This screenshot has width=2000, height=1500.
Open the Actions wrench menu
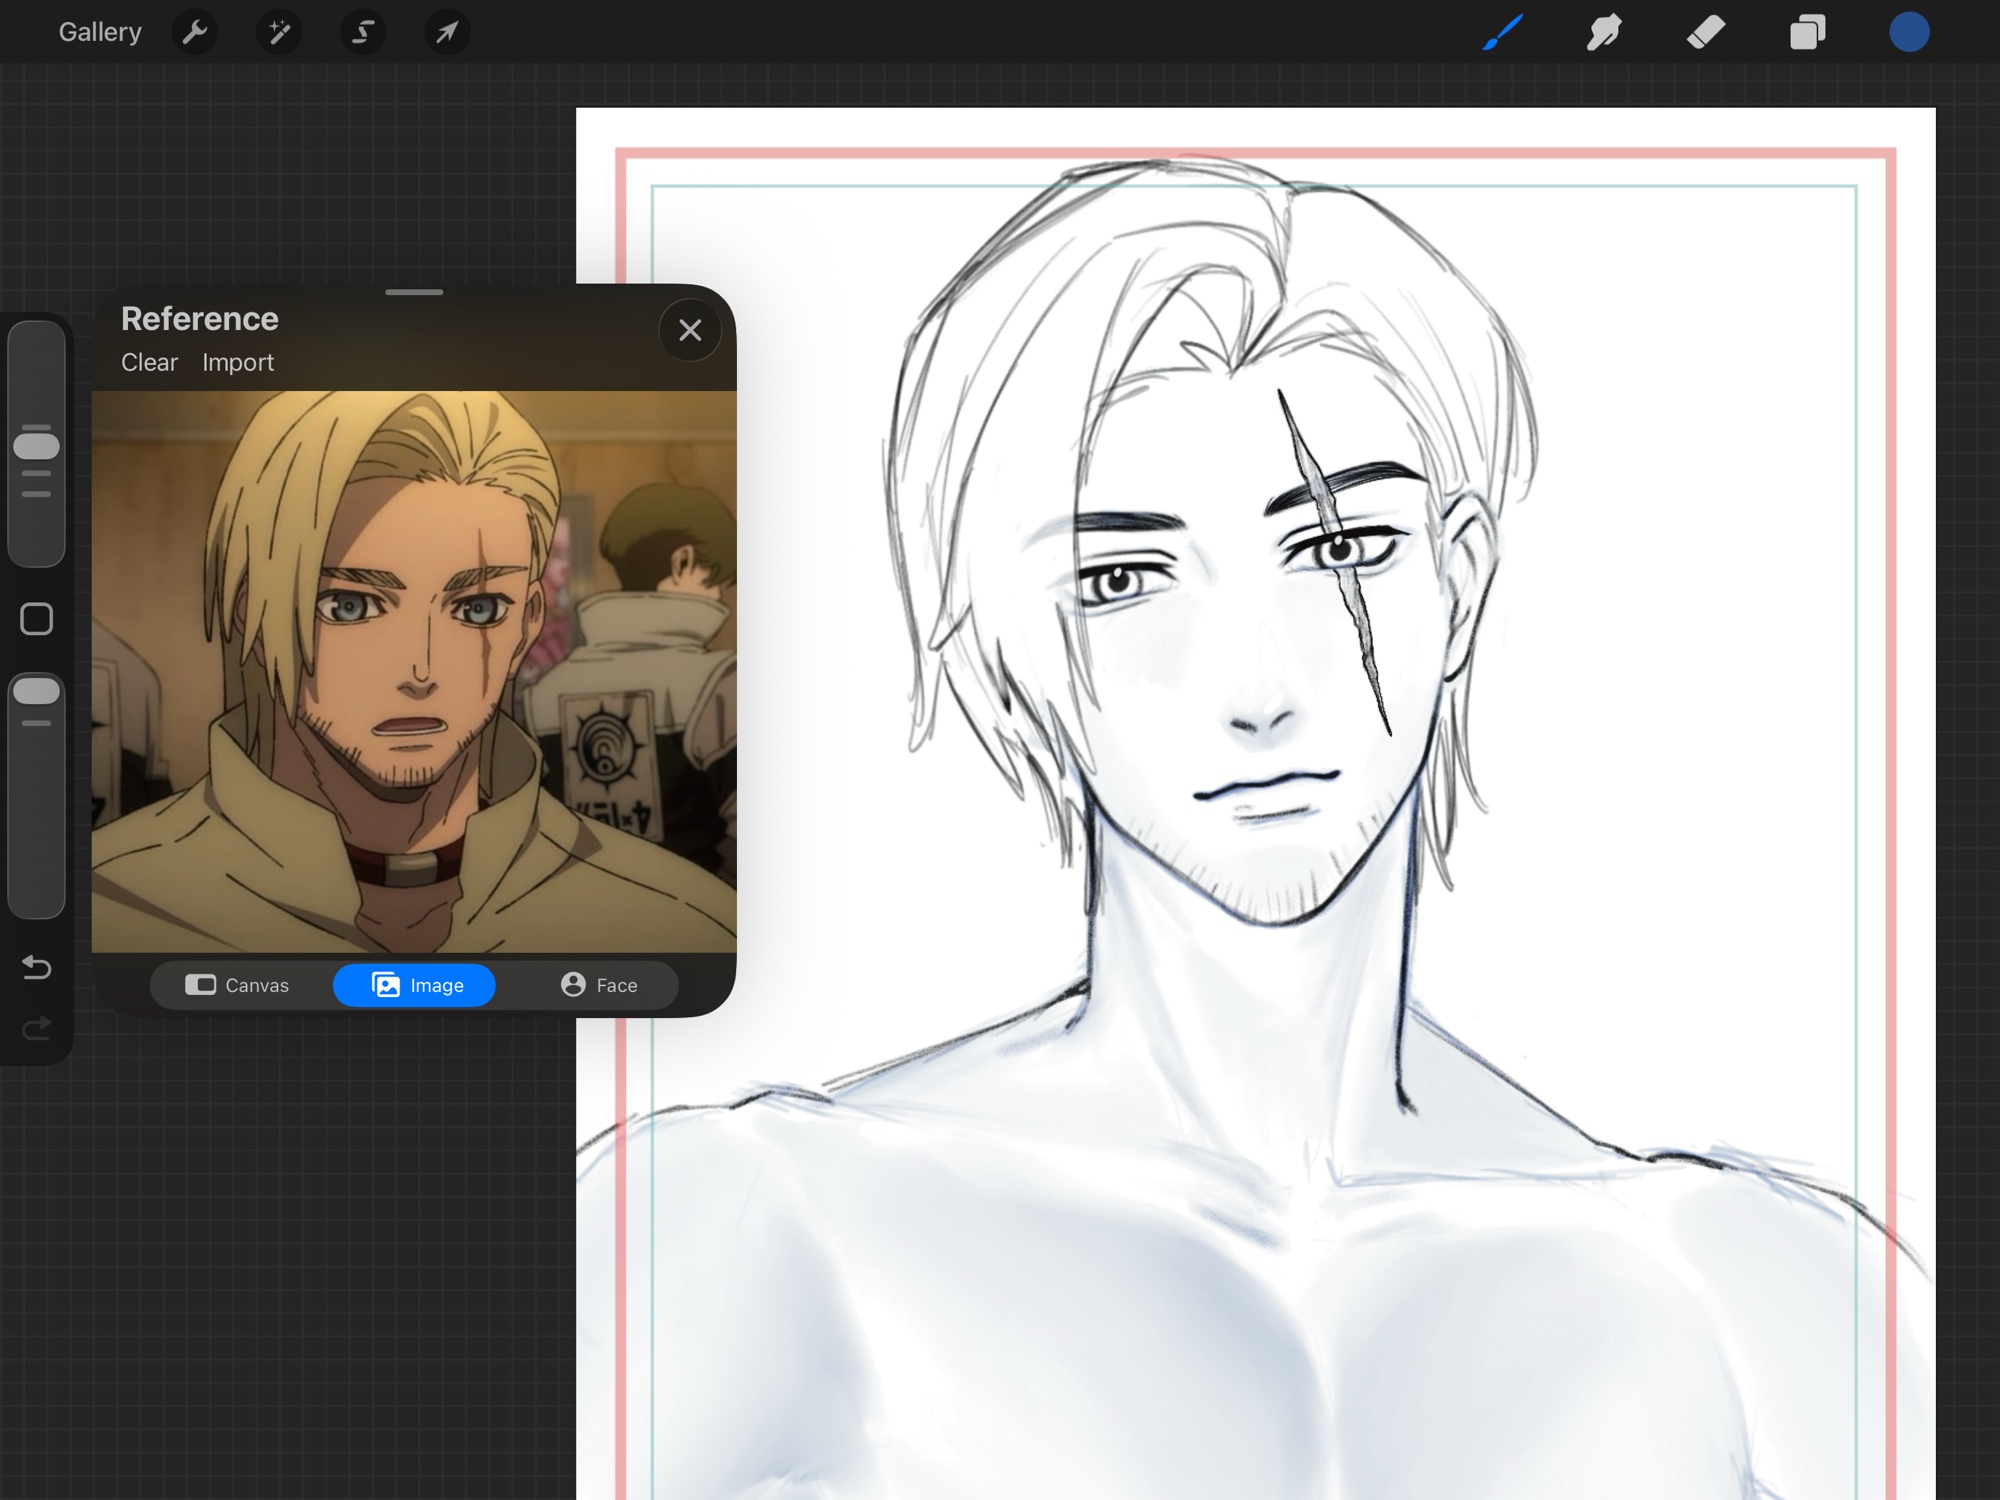tap(194, 32)
